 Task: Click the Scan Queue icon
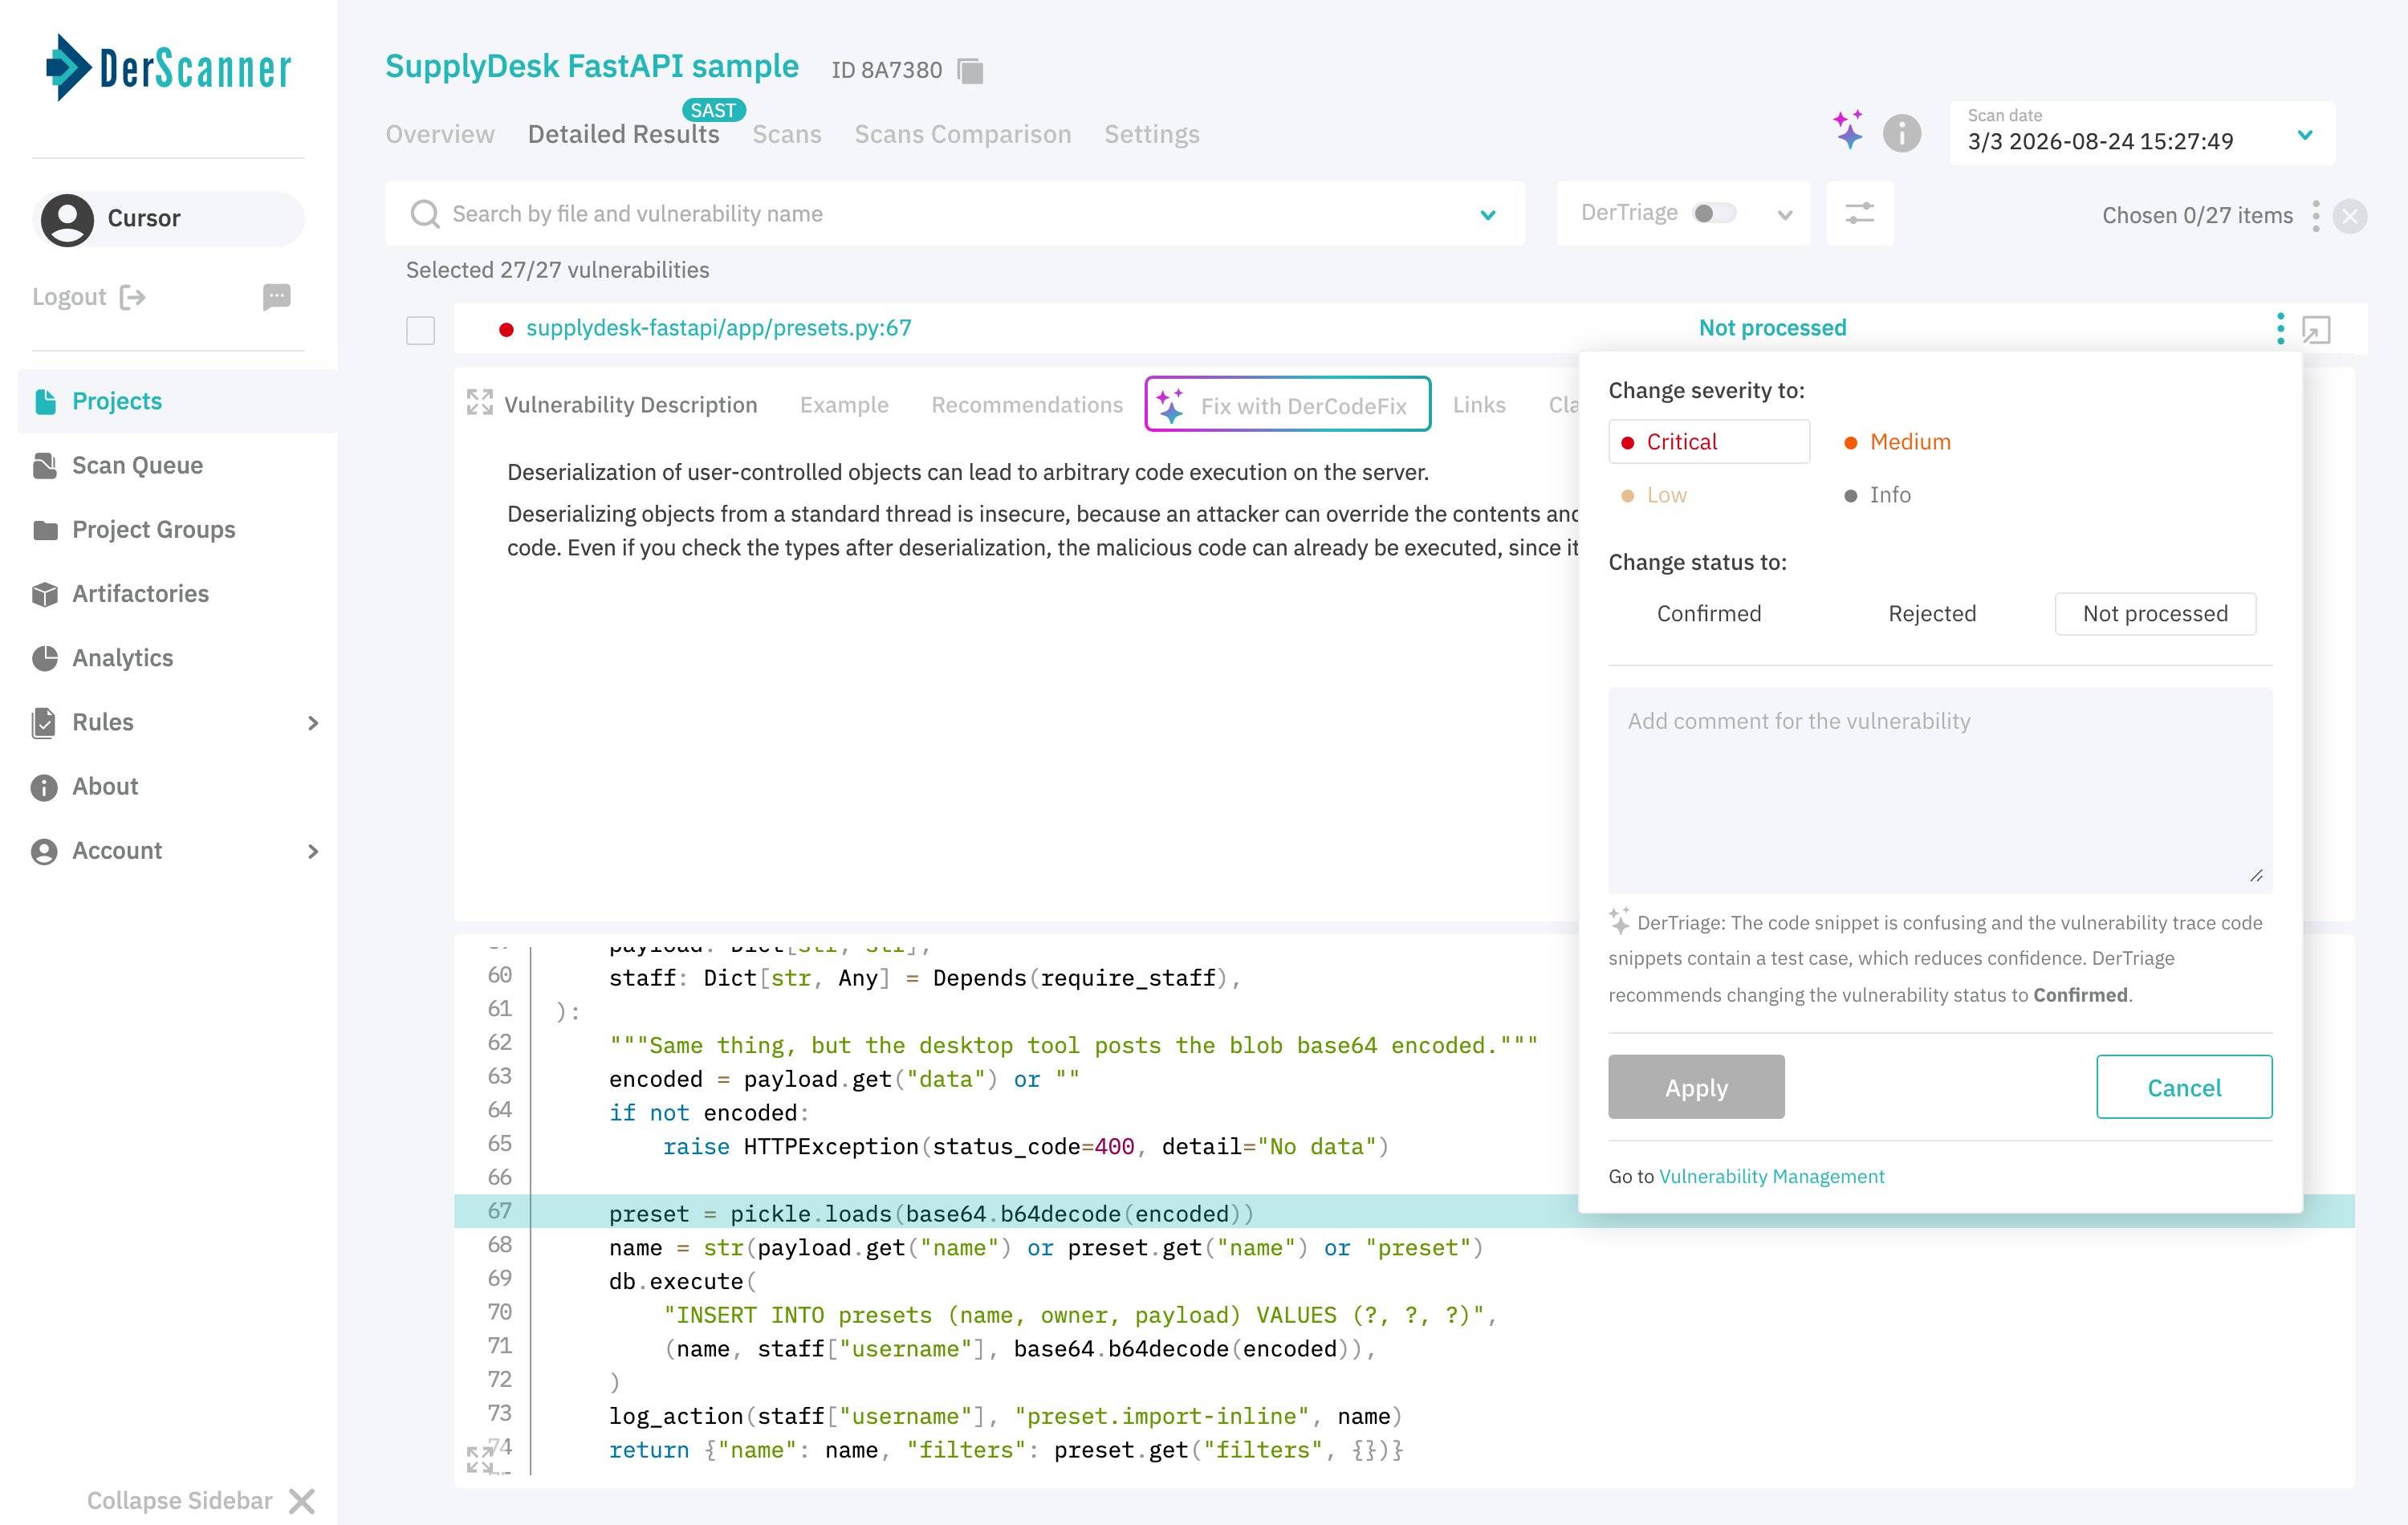[x=45, y=465]
